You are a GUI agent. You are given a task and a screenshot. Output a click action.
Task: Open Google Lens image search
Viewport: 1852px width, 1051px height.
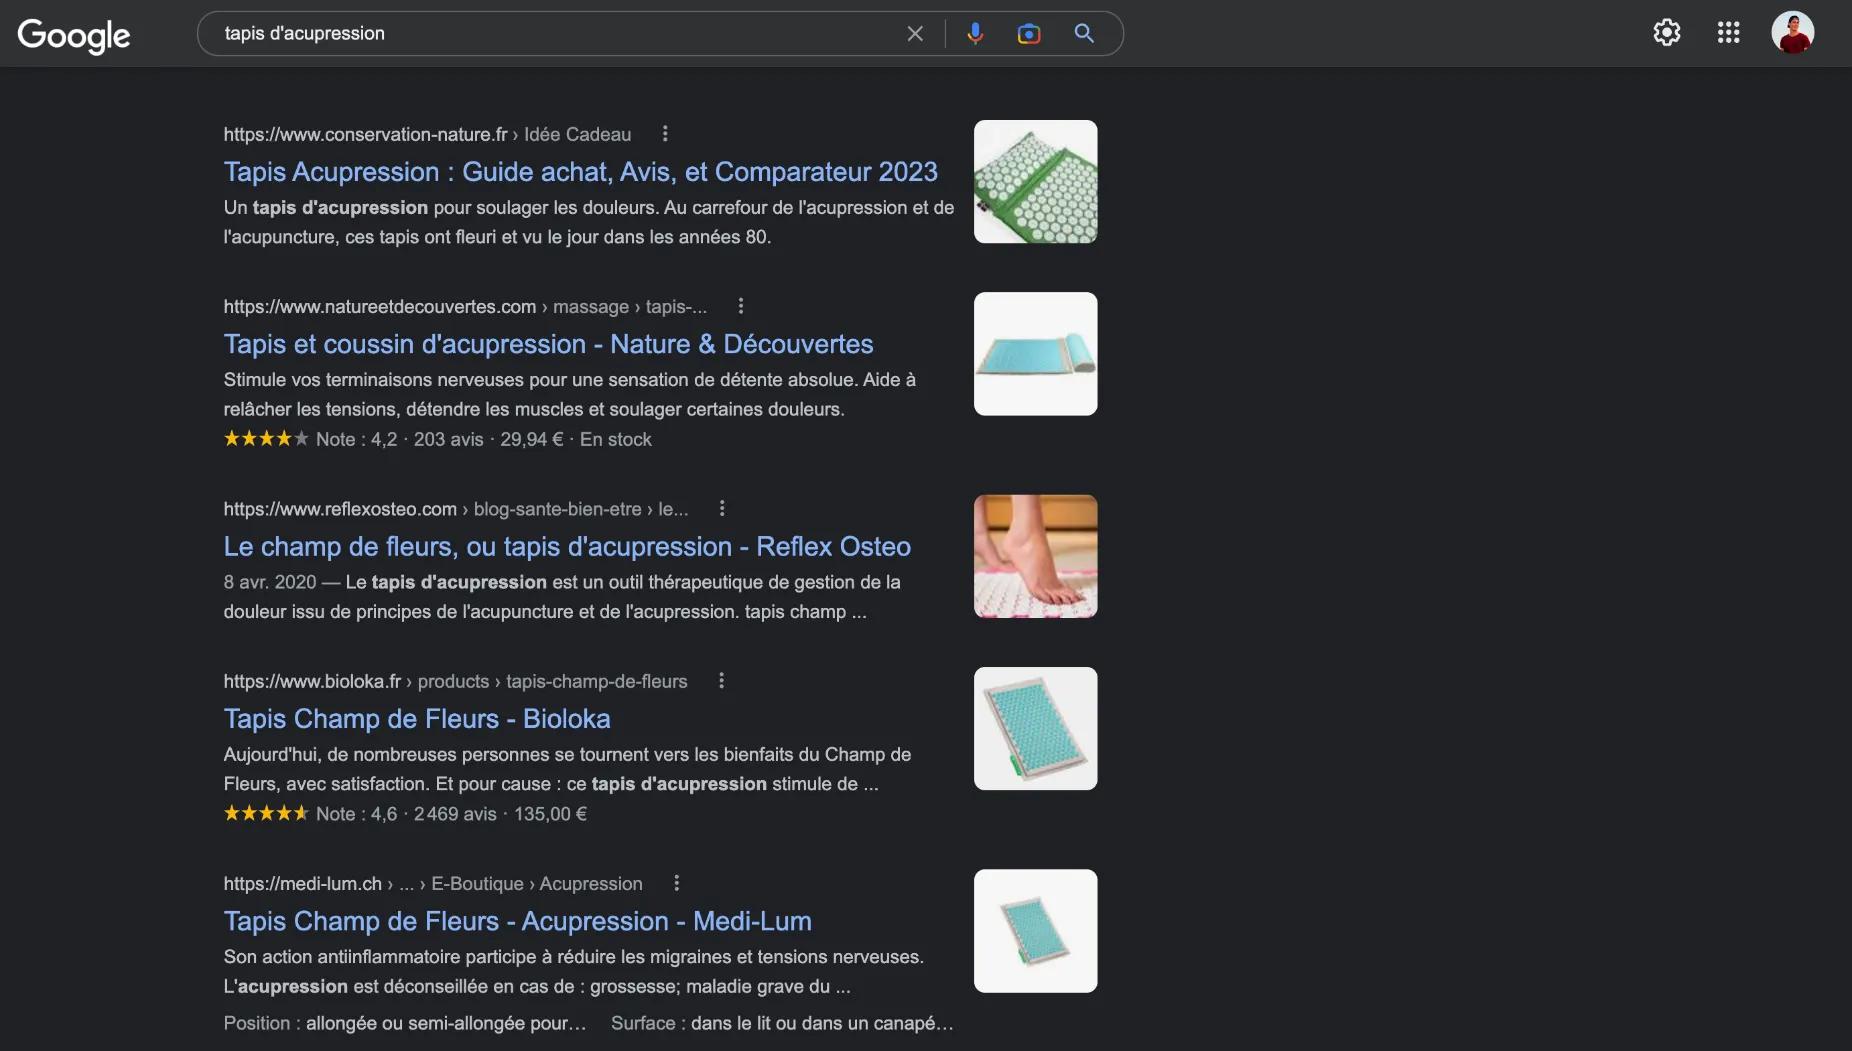tap(1028, 34)
